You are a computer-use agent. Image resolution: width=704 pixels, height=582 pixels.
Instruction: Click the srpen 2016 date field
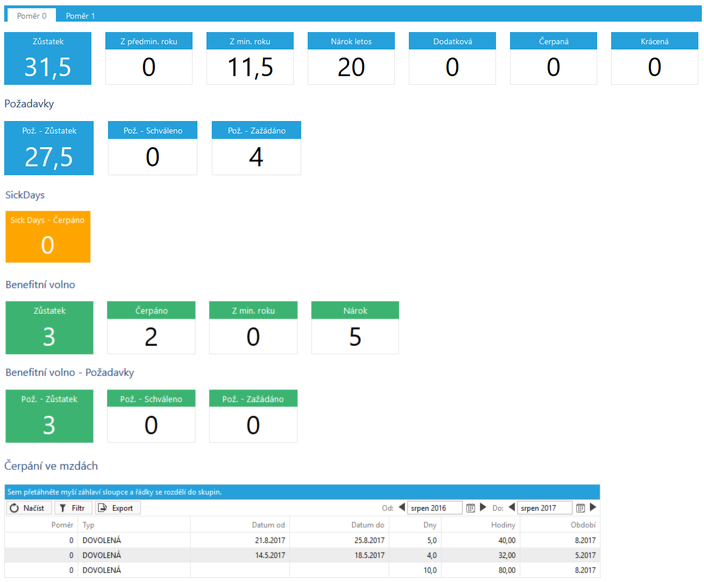[x=434, y=508]
